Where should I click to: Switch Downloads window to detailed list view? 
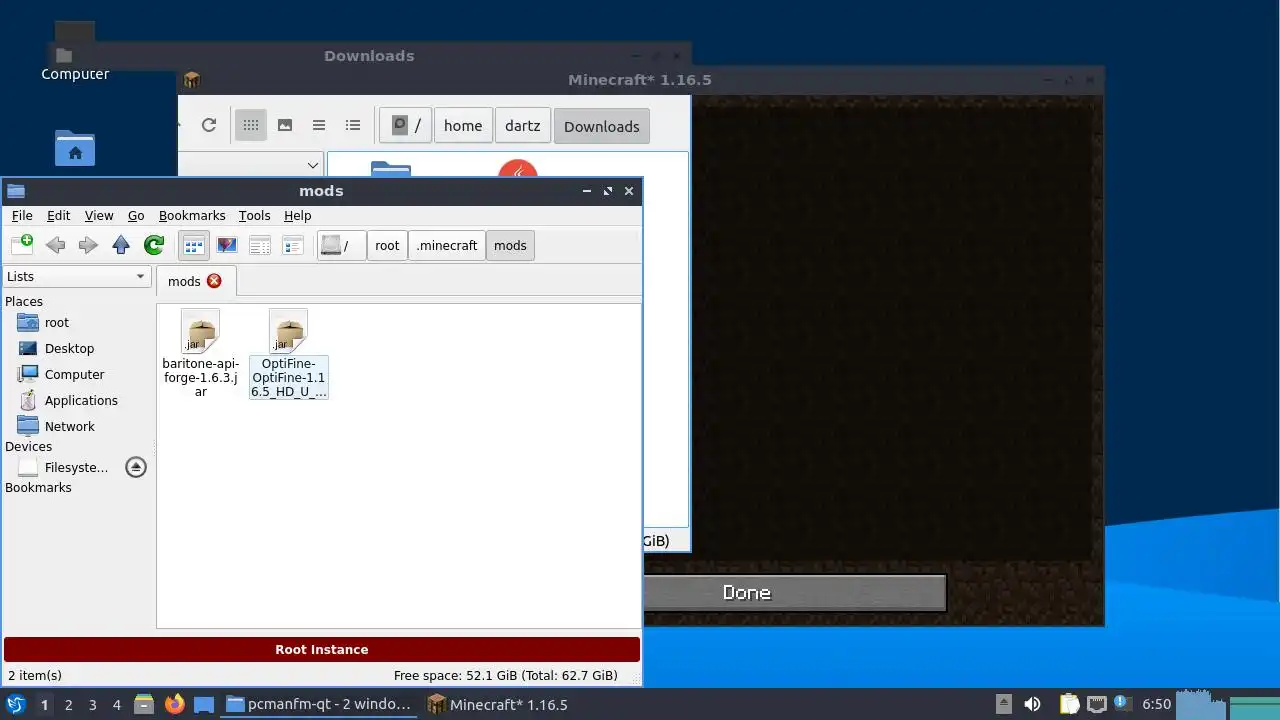pyautogui.click(x=353, y=125)
